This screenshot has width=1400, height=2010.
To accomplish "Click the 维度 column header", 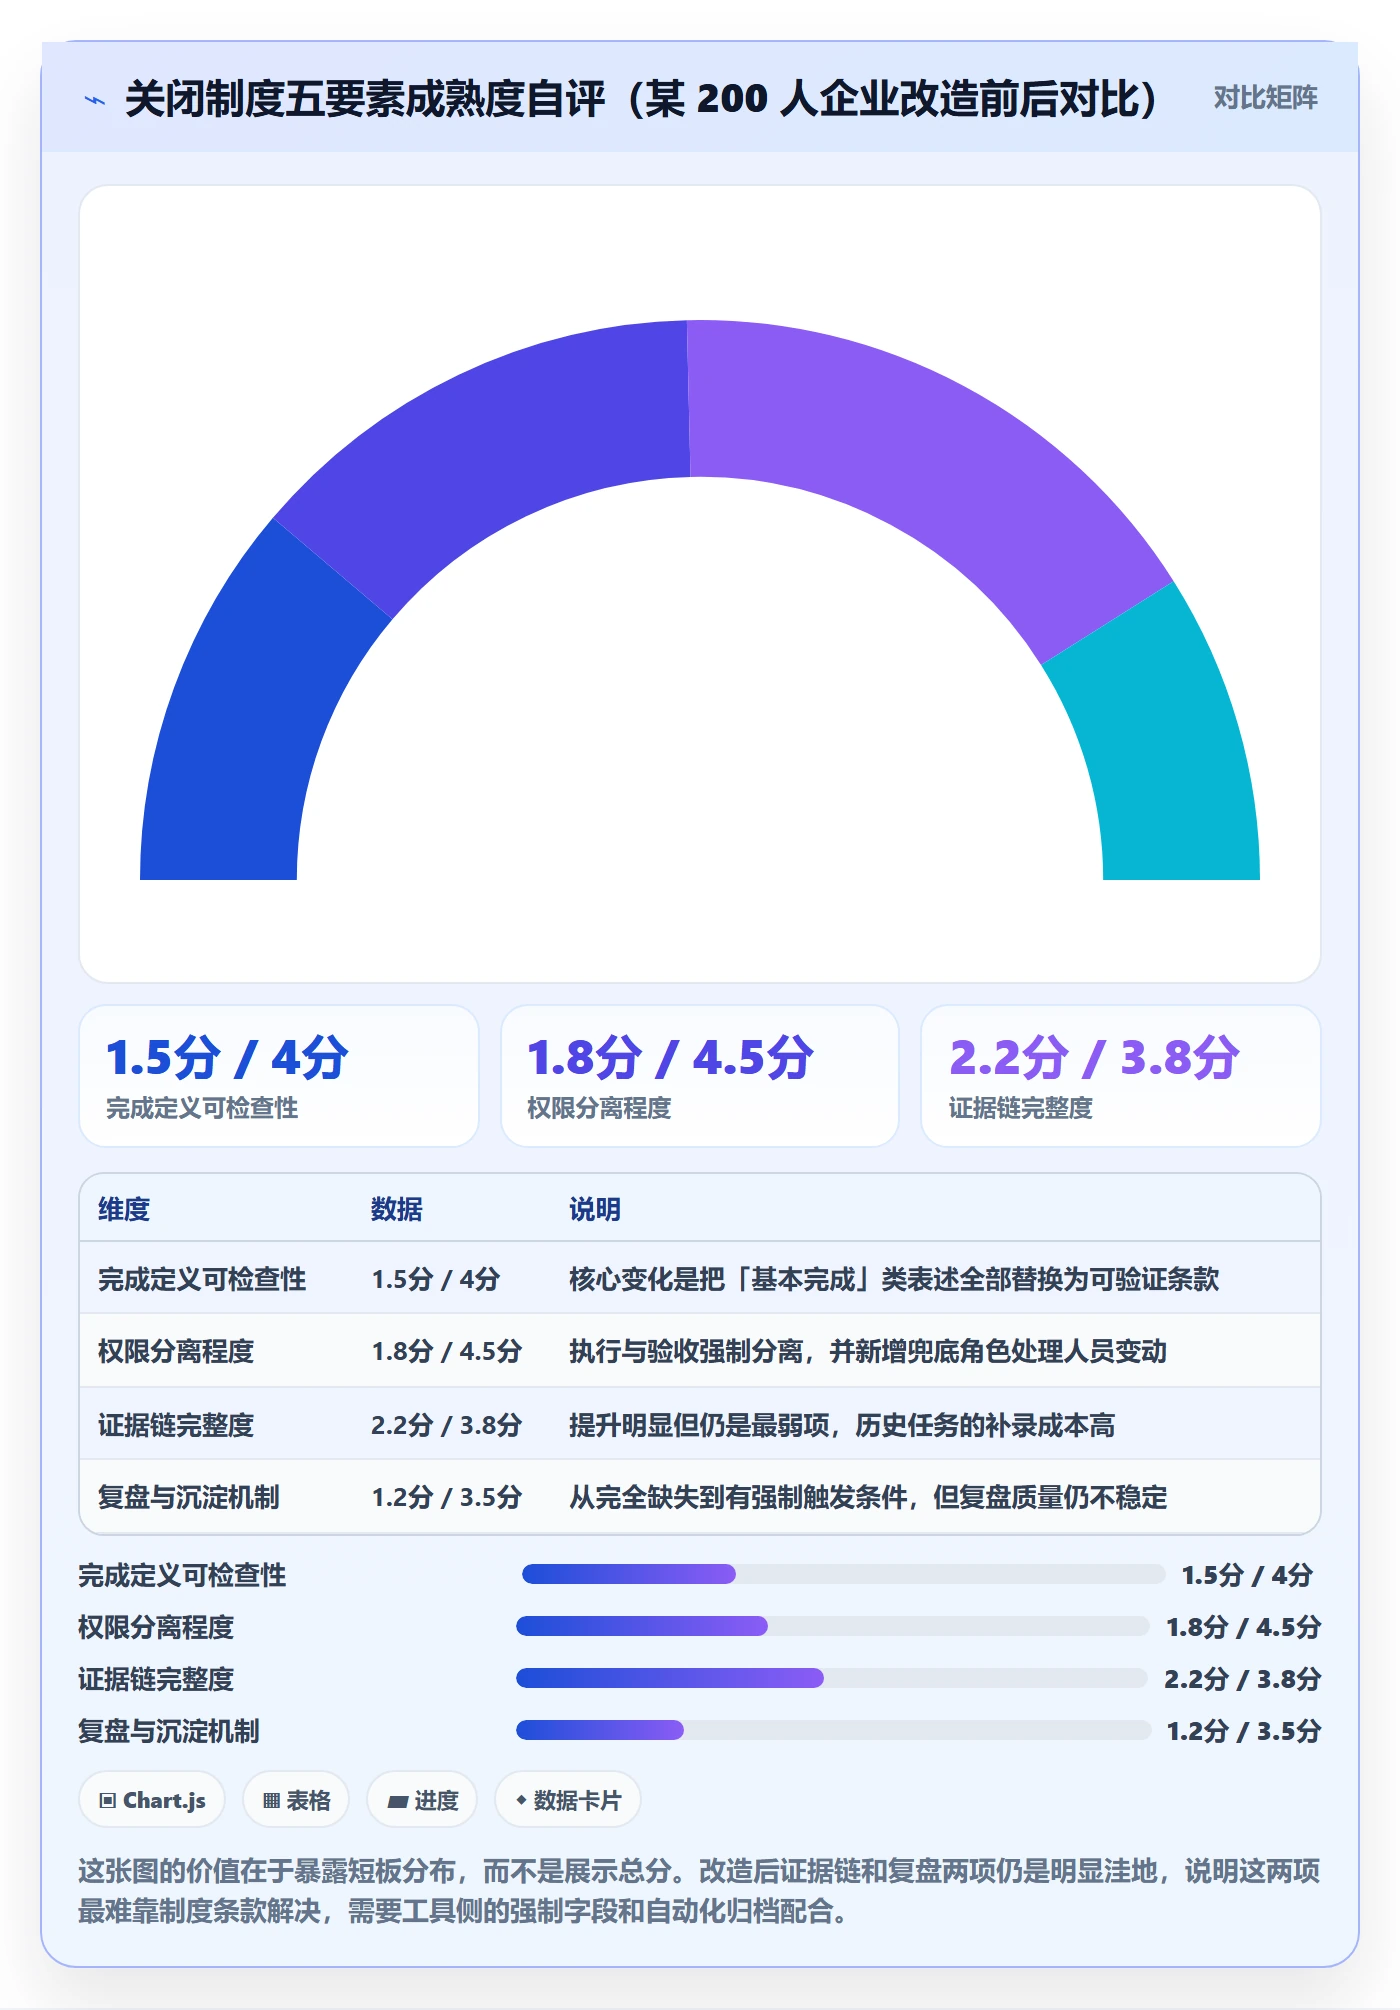I will (124, 1209).
